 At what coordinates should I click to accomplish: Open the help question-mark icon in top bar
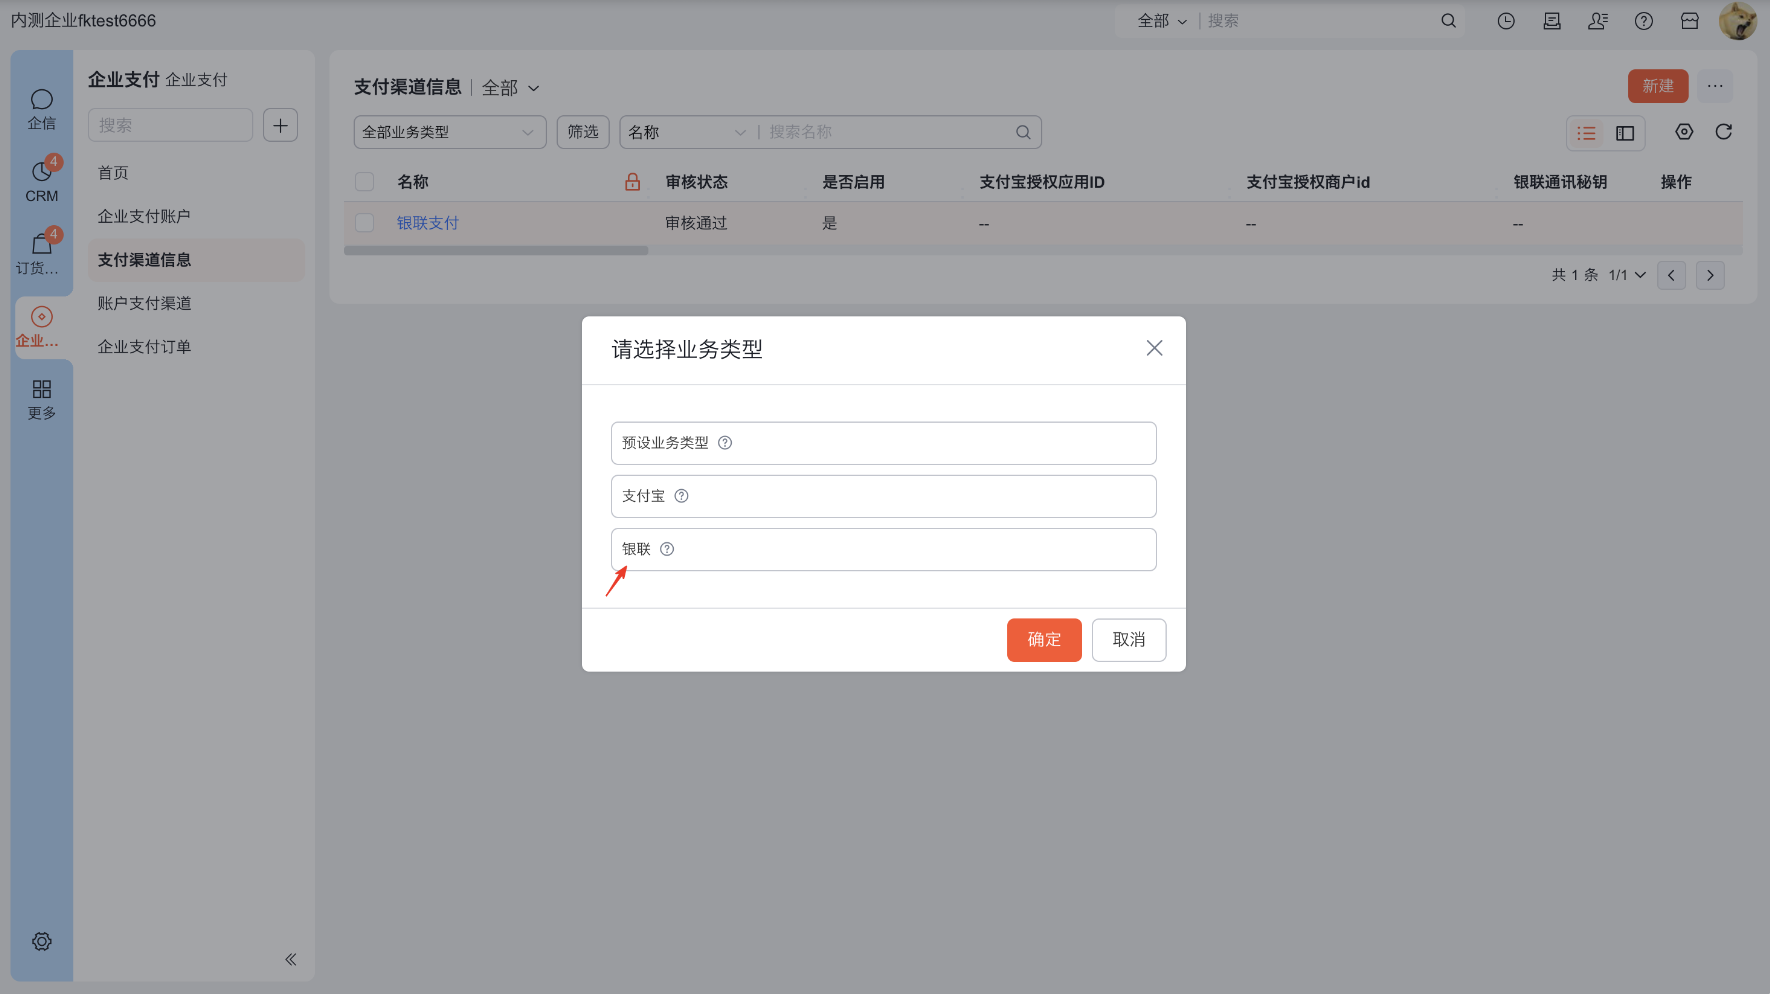tap(1644, 20)
